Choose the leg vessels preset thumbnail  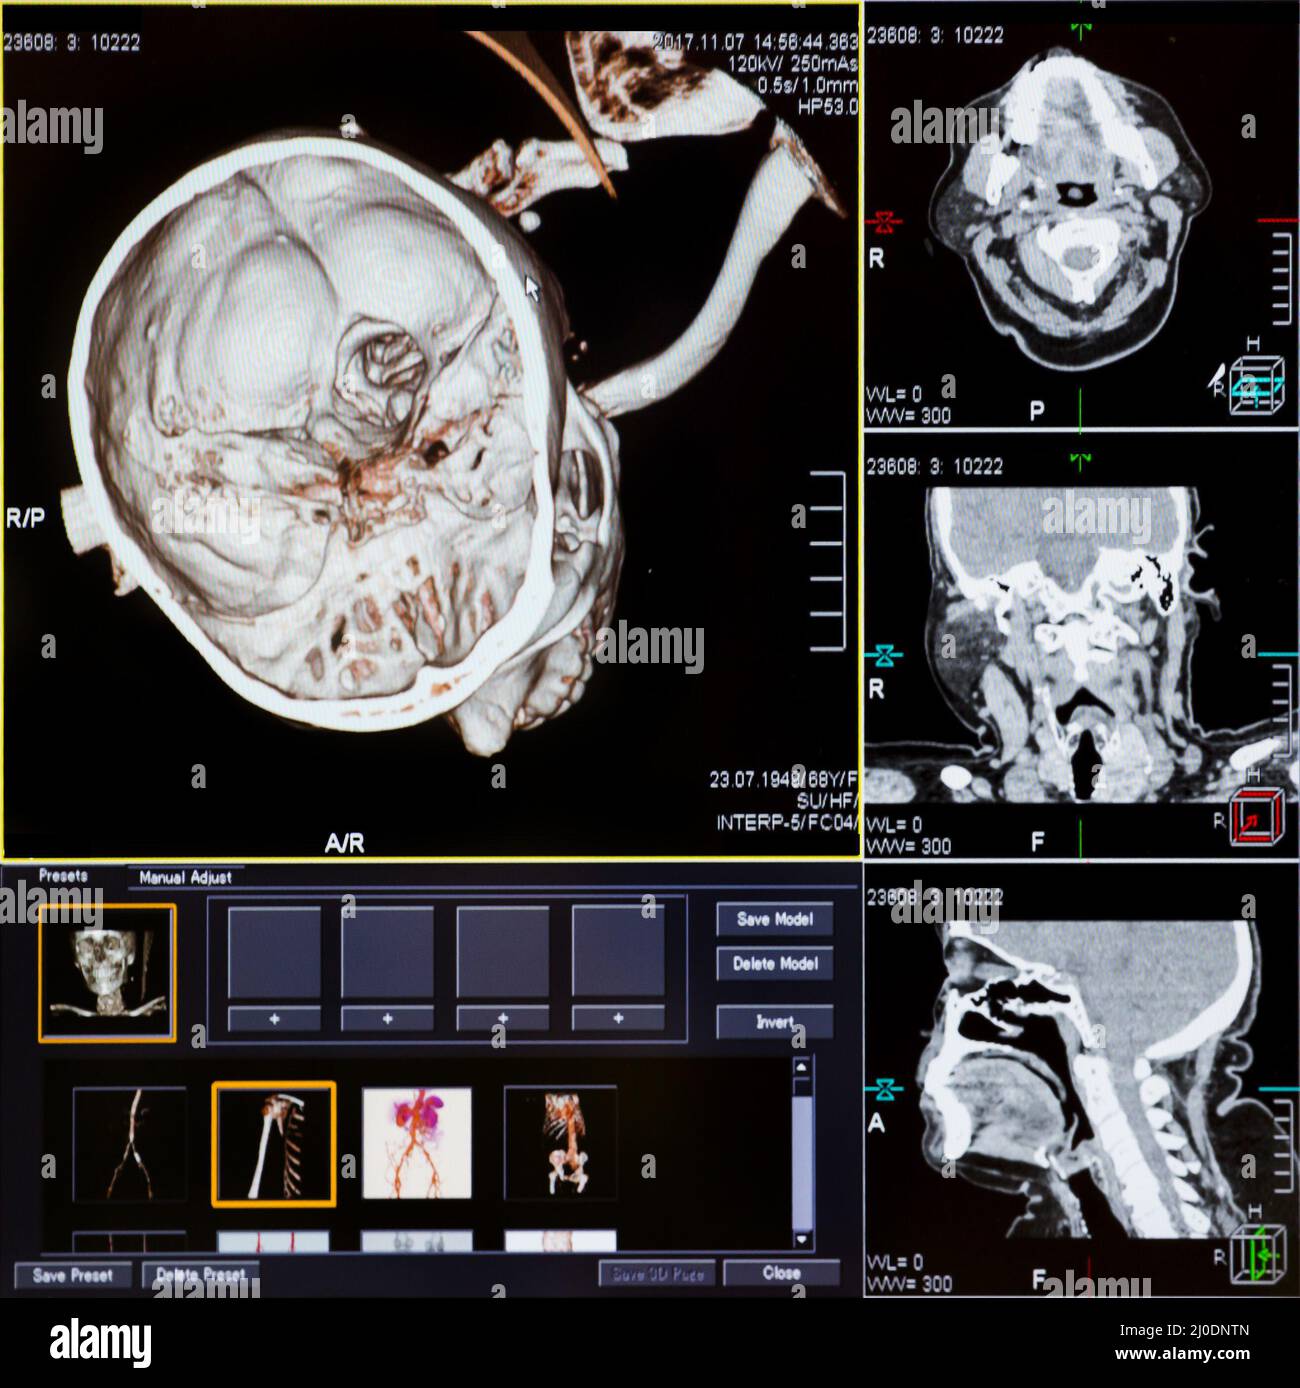[x=130, y=1144]
